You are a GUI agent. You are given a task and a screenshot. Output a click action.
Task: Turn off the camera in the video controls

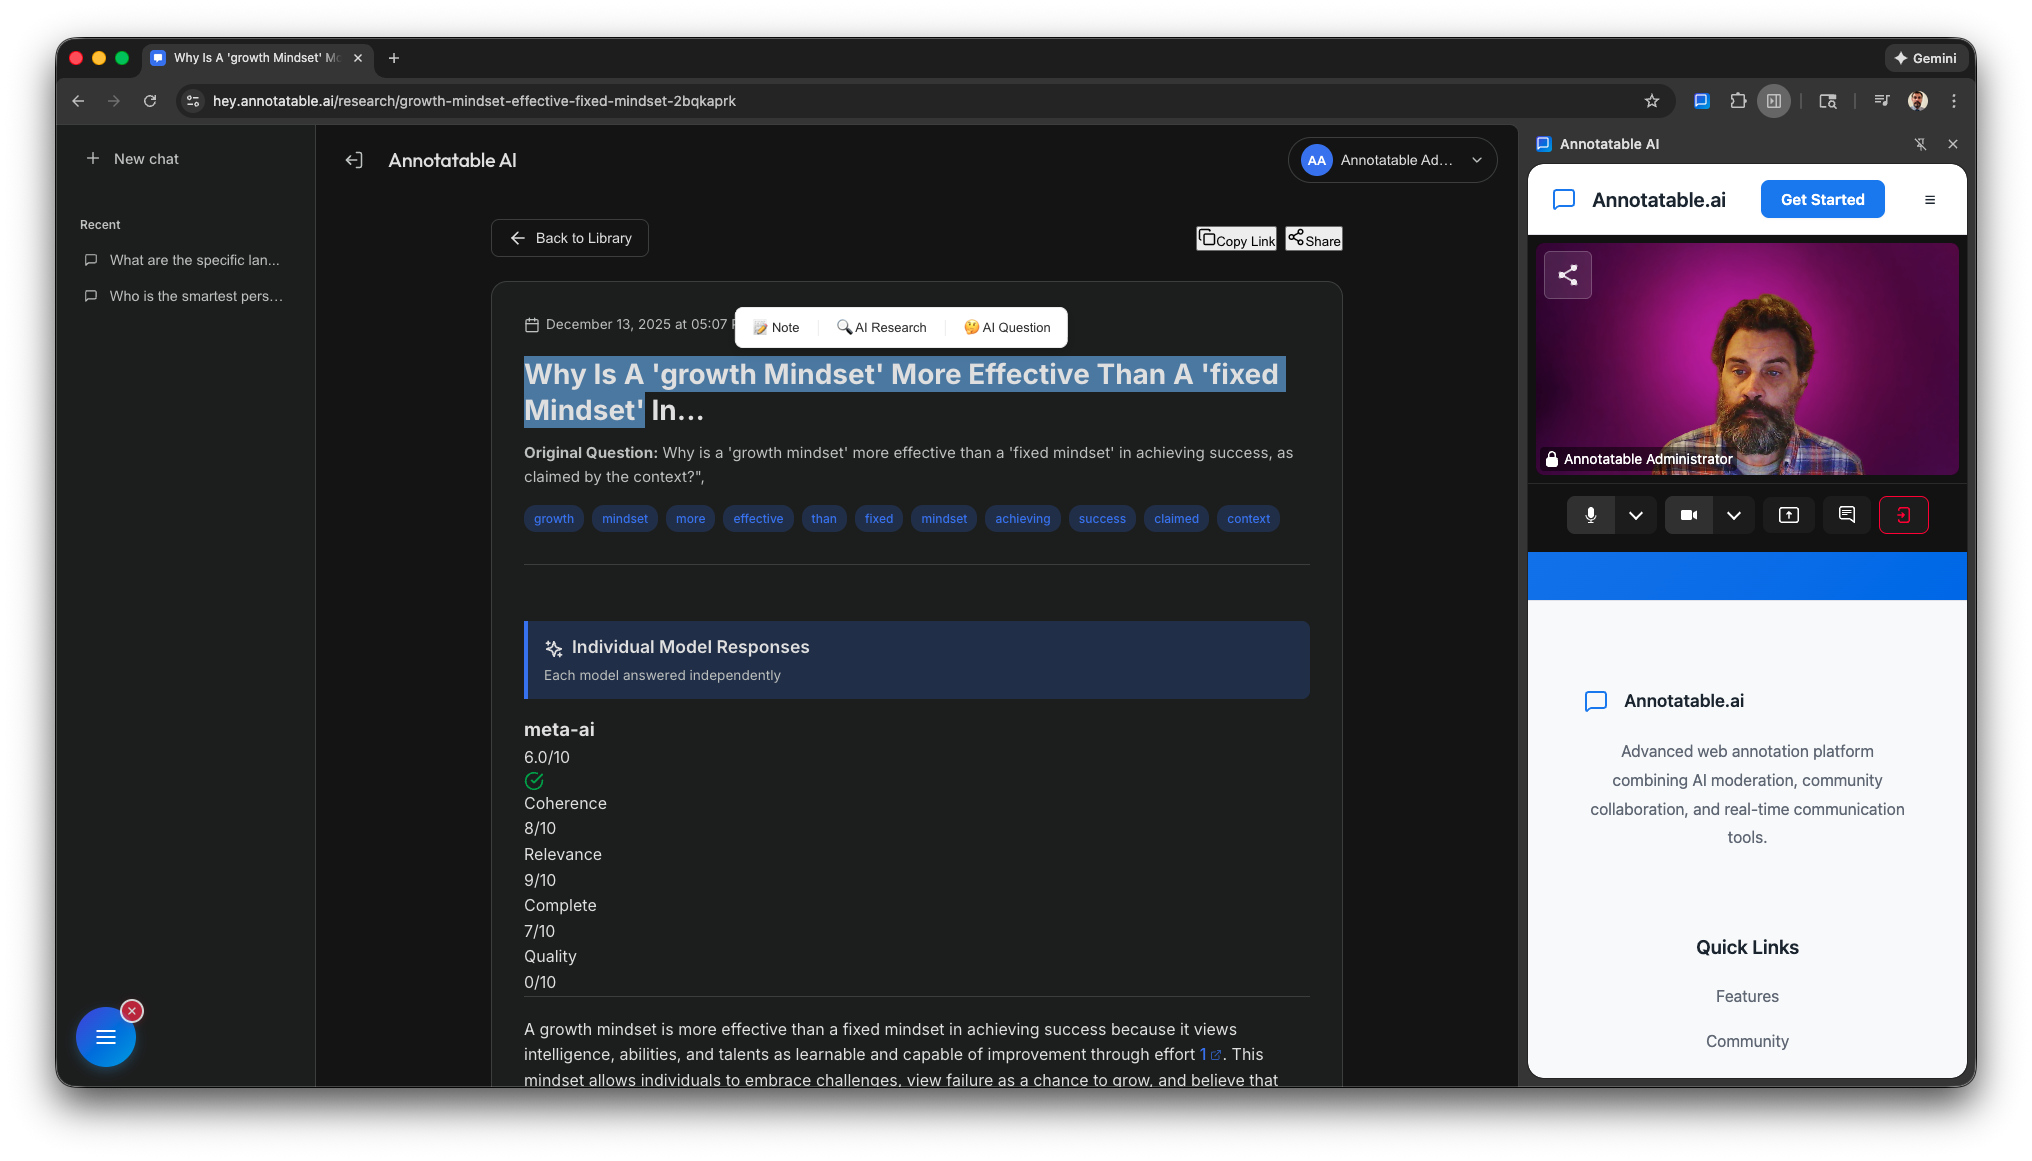tap(1689, 515)
